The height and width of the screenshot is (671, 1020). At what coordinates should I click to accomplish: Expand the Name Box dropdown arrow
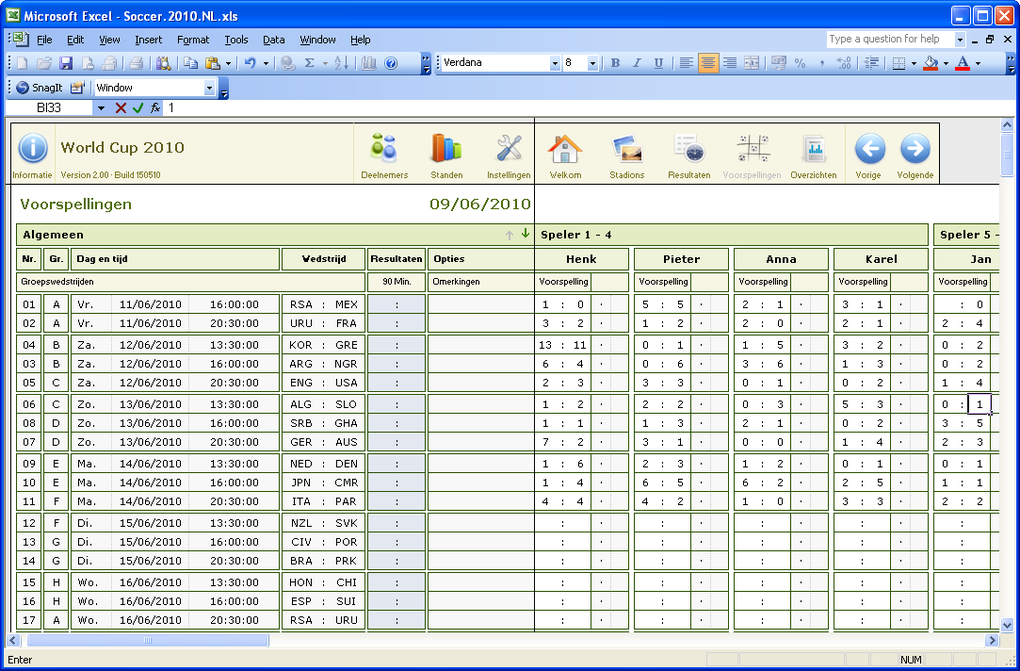(x=101, y=108)
